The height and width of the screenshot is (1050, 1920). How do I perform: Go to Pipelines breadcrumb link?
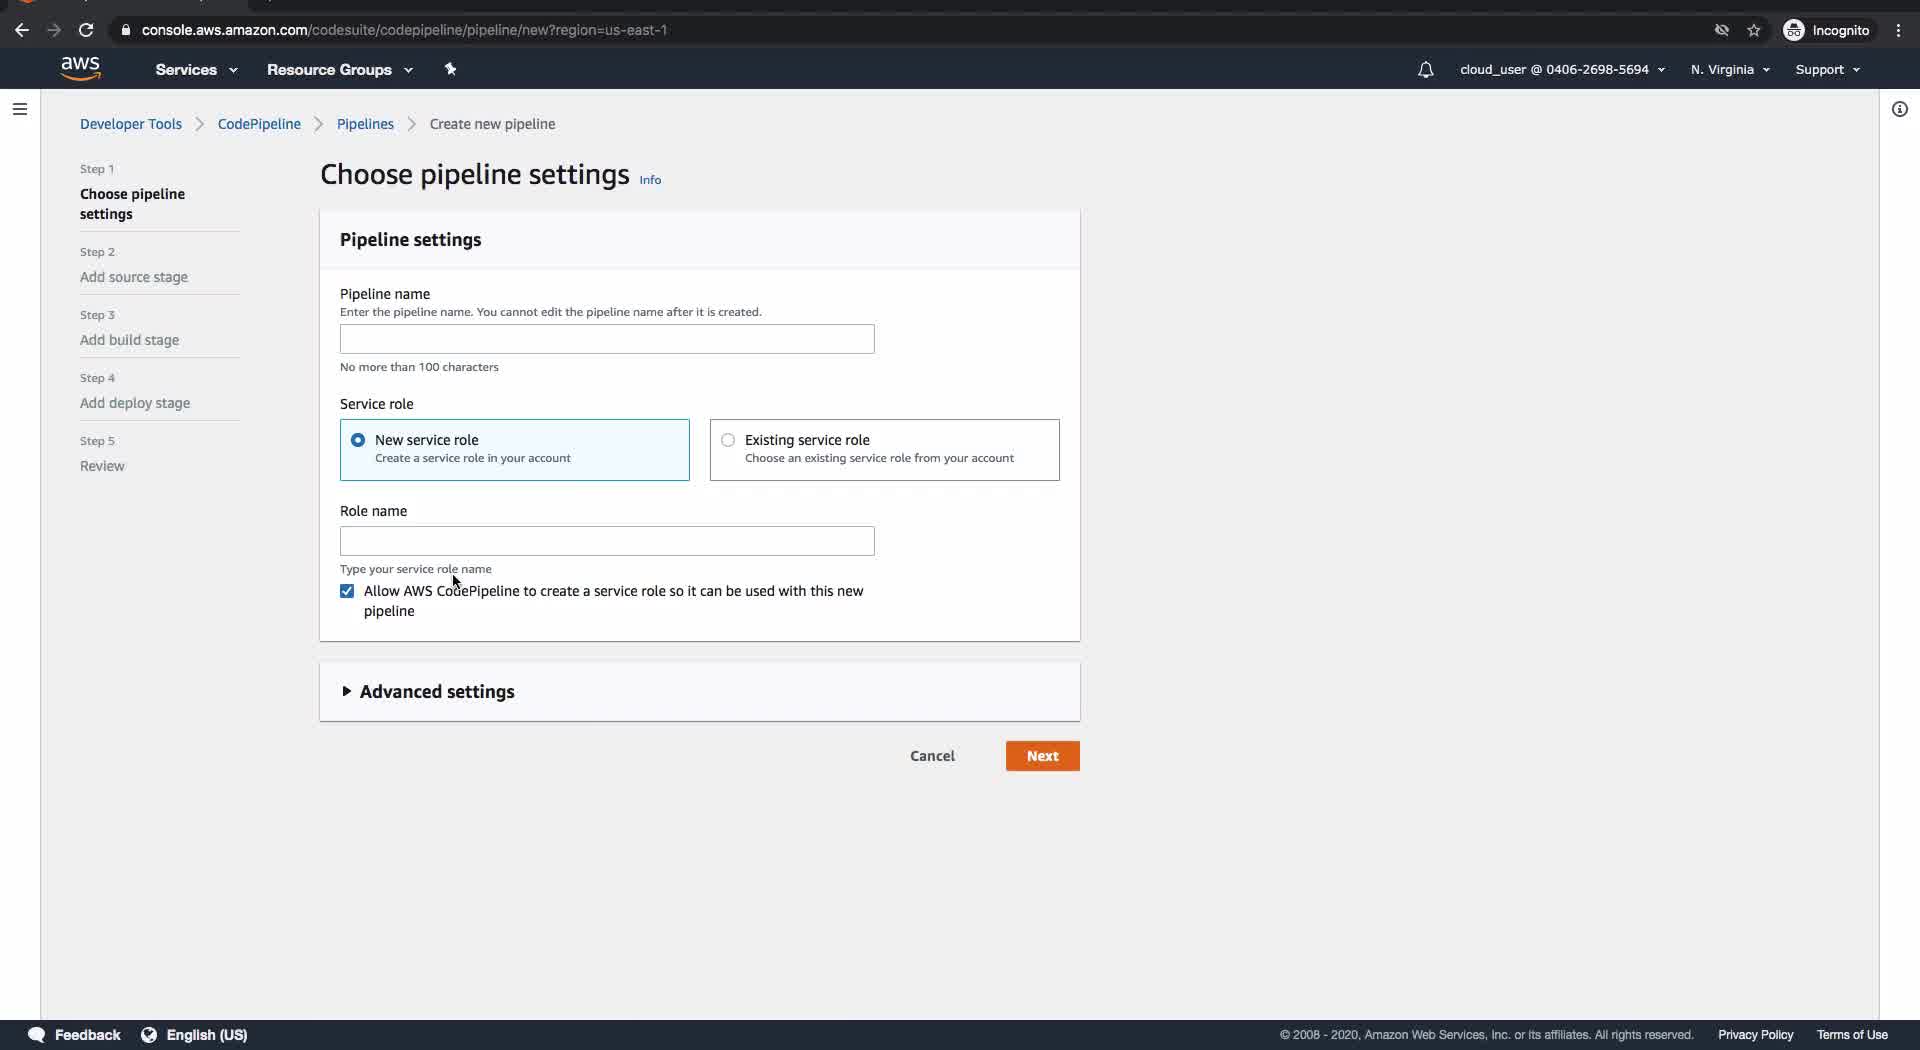pyautogui.click(x=365, y=124)
